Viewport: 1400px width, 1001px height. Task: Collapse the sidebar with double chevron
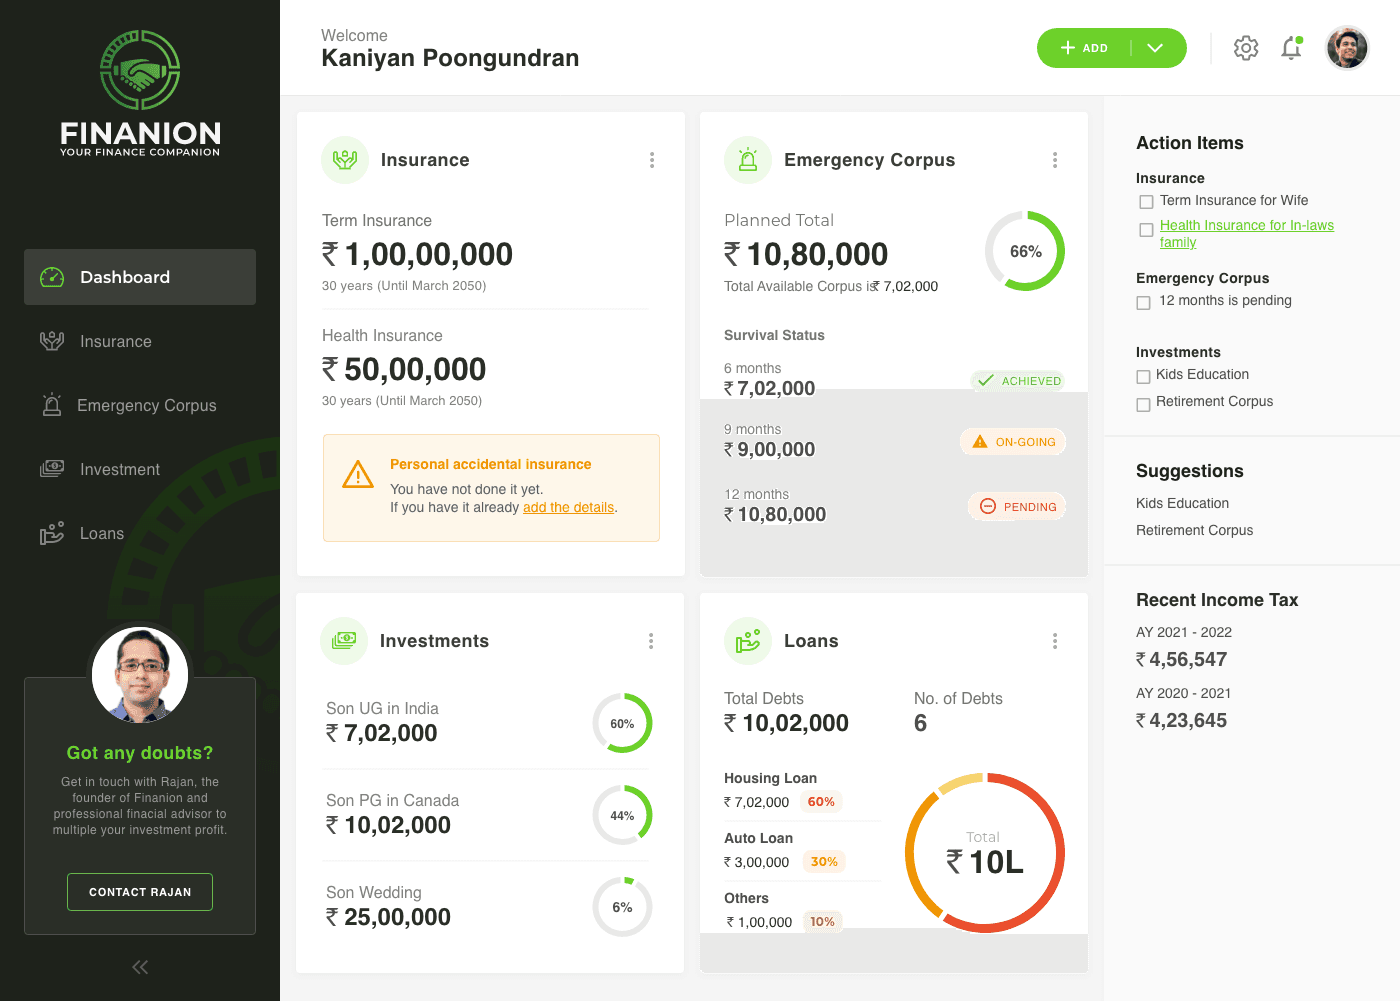pyautogui.click(x=140, y=967)
